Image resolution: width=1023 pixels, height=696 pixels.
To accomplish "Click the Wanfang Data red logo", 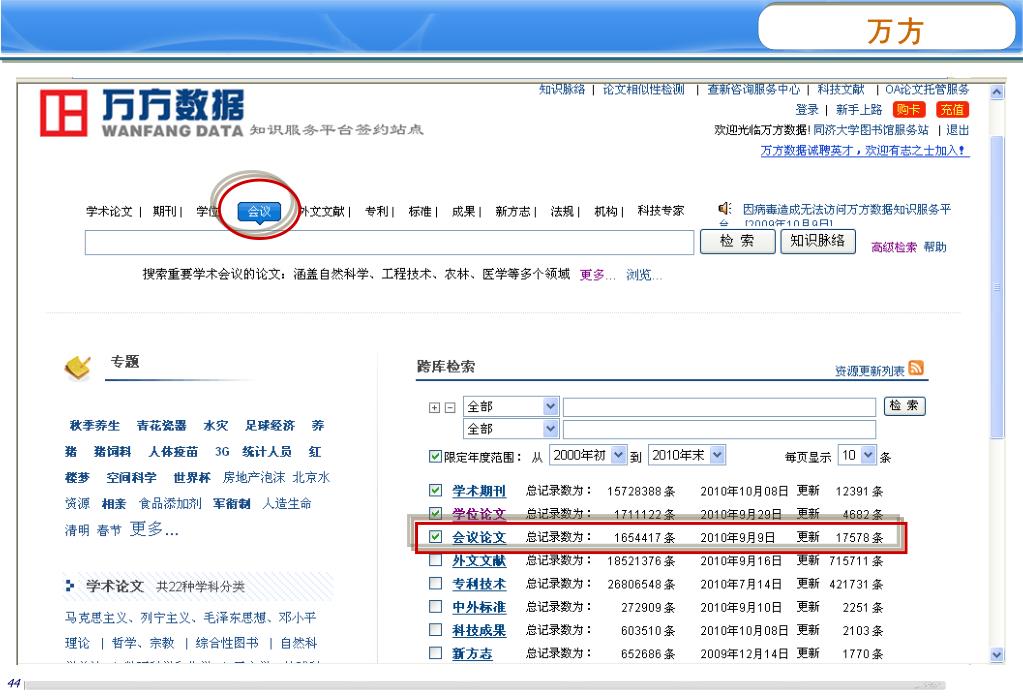I will (63, 113).
